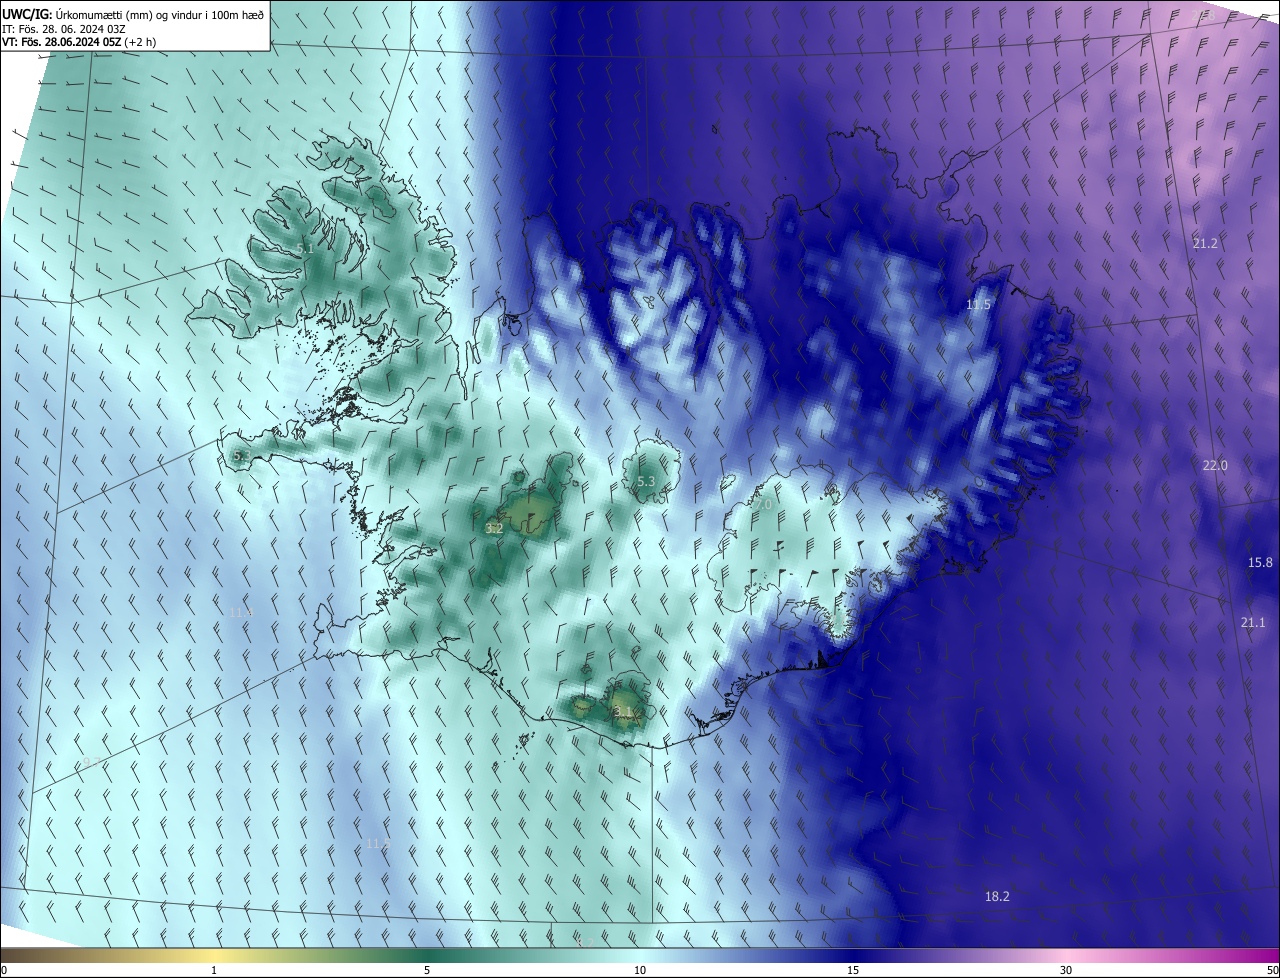Click the 22.0 value label
Screen dimensions: 1280x978
1214,466
